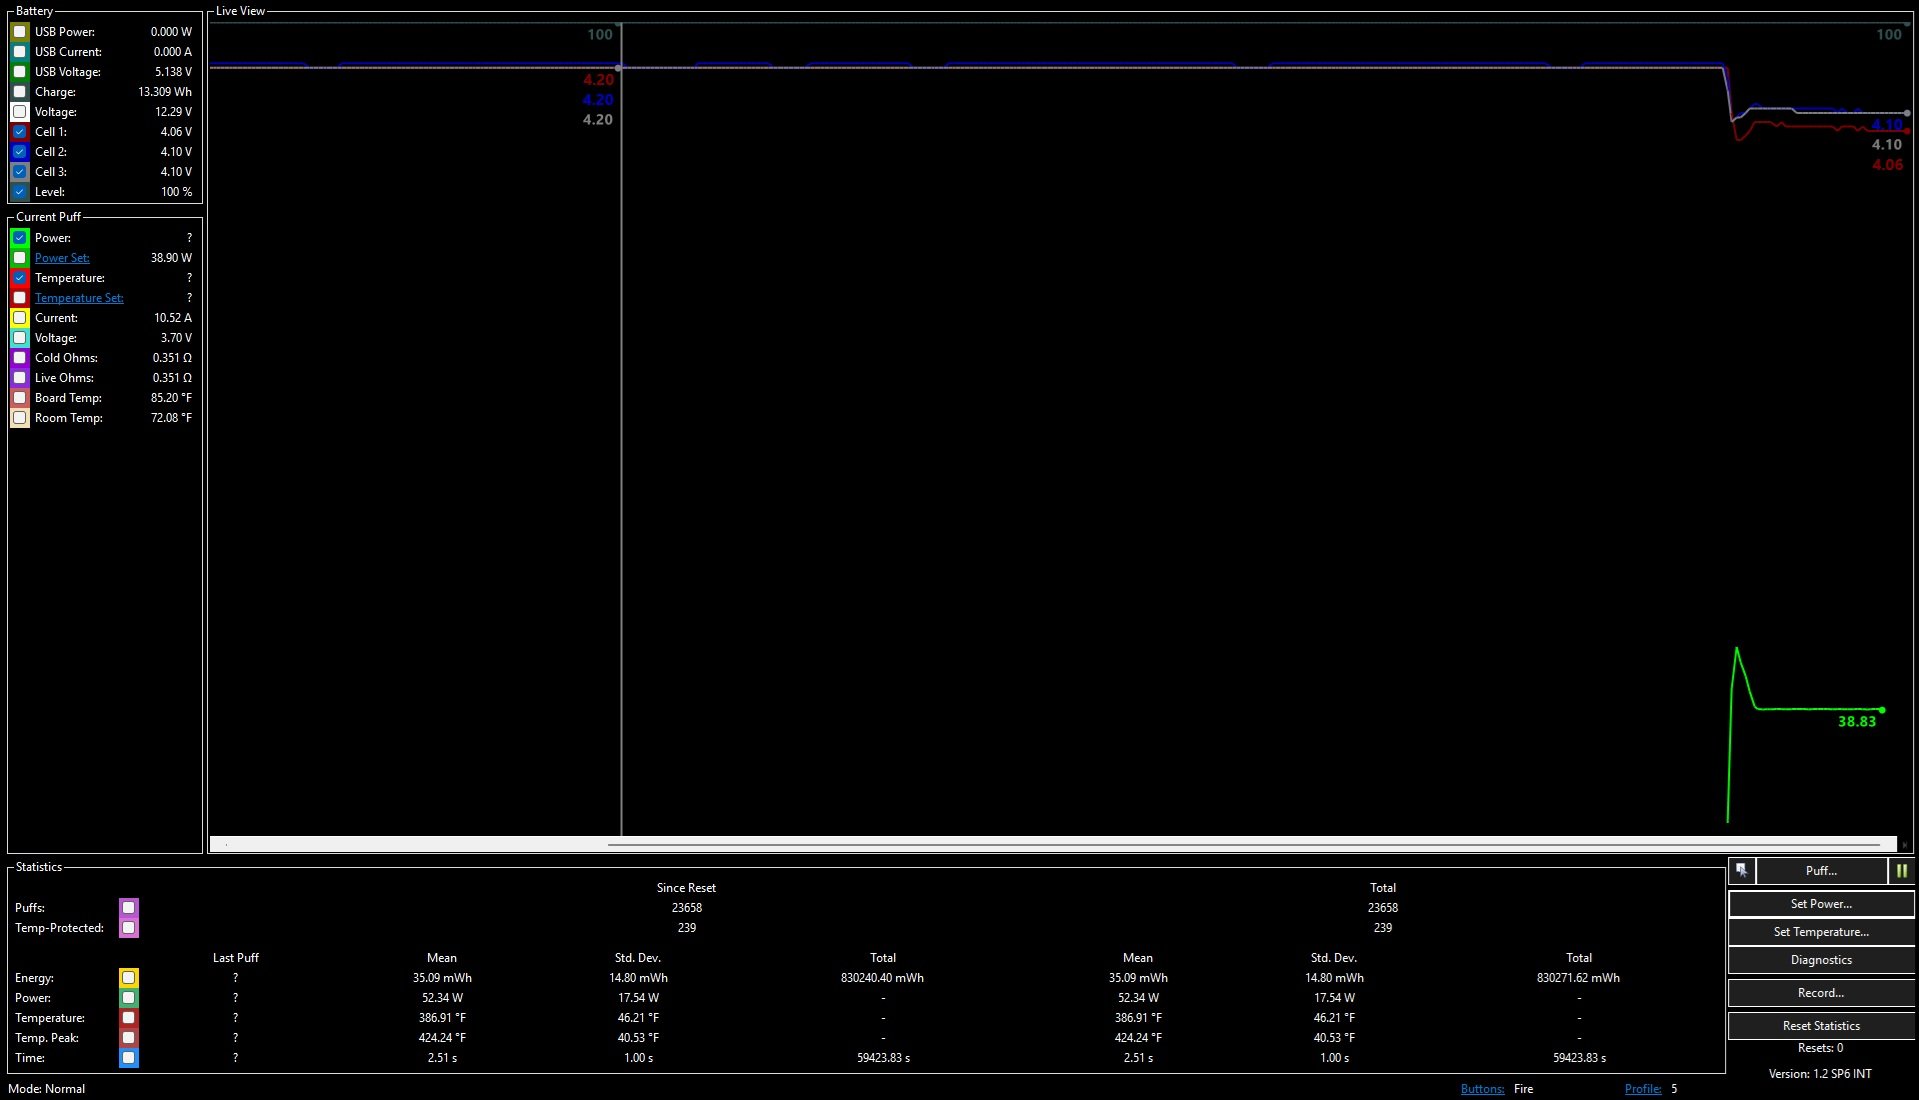This screenshot has height=1100, width=1919.
Task: Toggle the battery Level checkbox
Action: (x=20, y=192)
